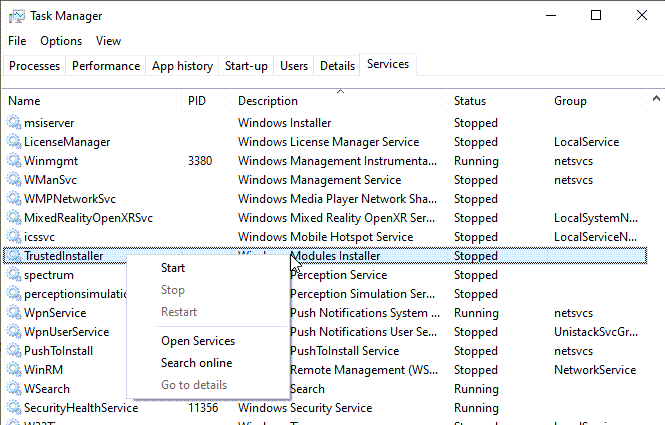665x425 pixels.
Task: Switch to the Performance tab
Action: click(x=106, y=66)
